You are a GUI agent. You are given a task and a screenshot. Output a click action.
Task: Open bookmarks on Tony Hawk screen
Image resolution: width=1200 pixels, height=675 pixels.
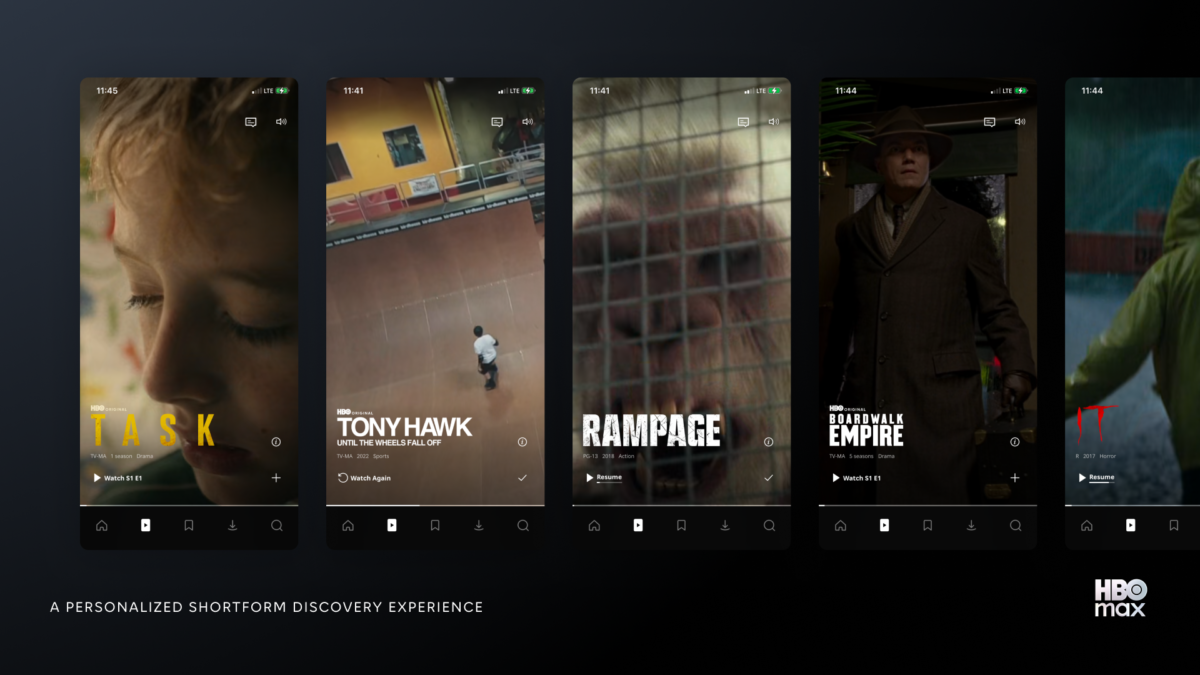click(x=435, y=526)
